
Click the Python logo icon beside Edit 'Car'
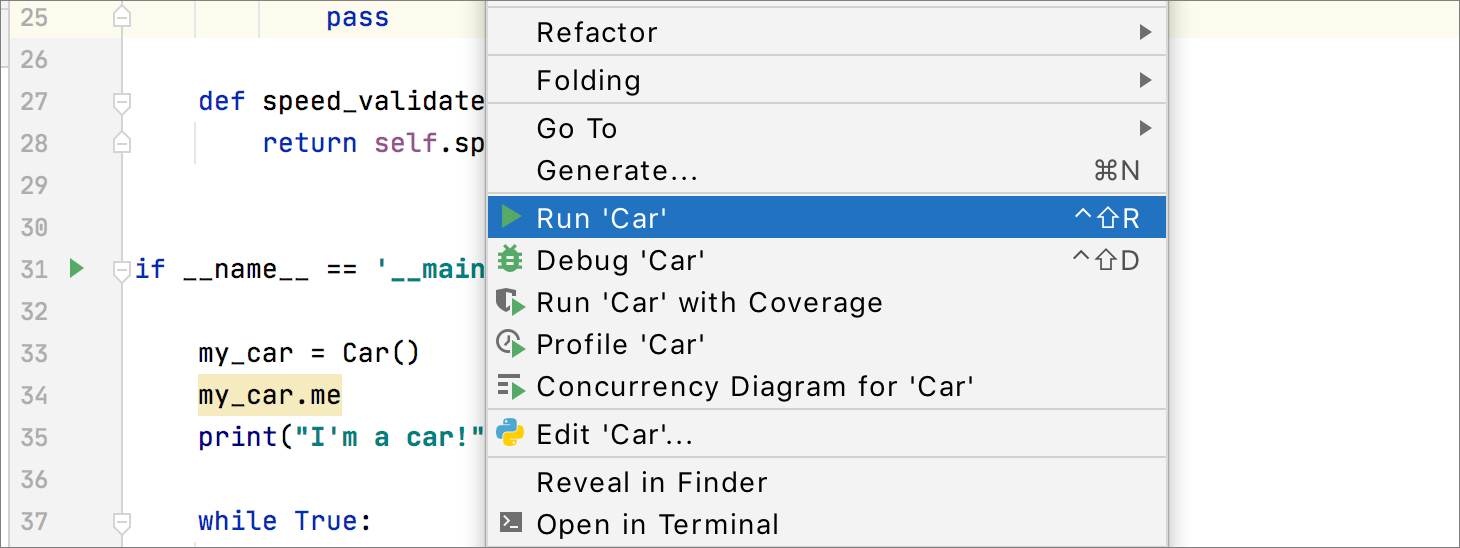point(510,433)
